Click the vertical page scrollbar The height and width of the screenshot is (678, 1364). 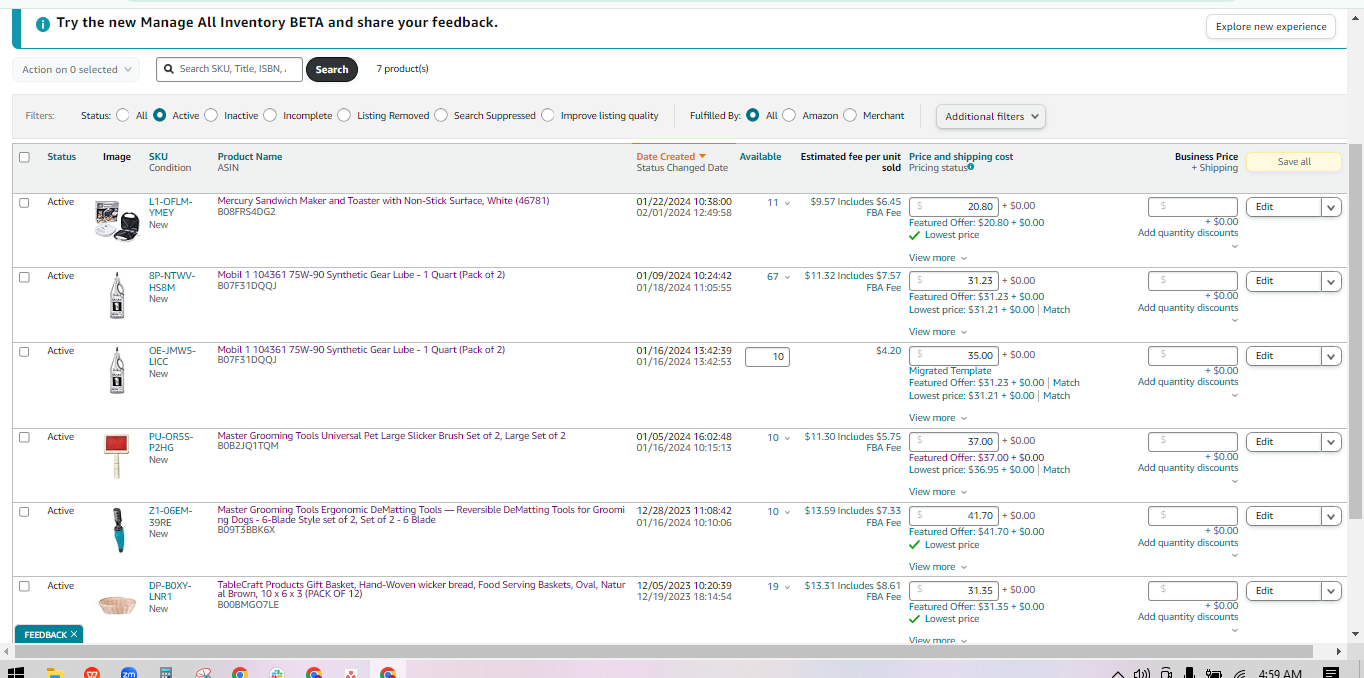1356,330
